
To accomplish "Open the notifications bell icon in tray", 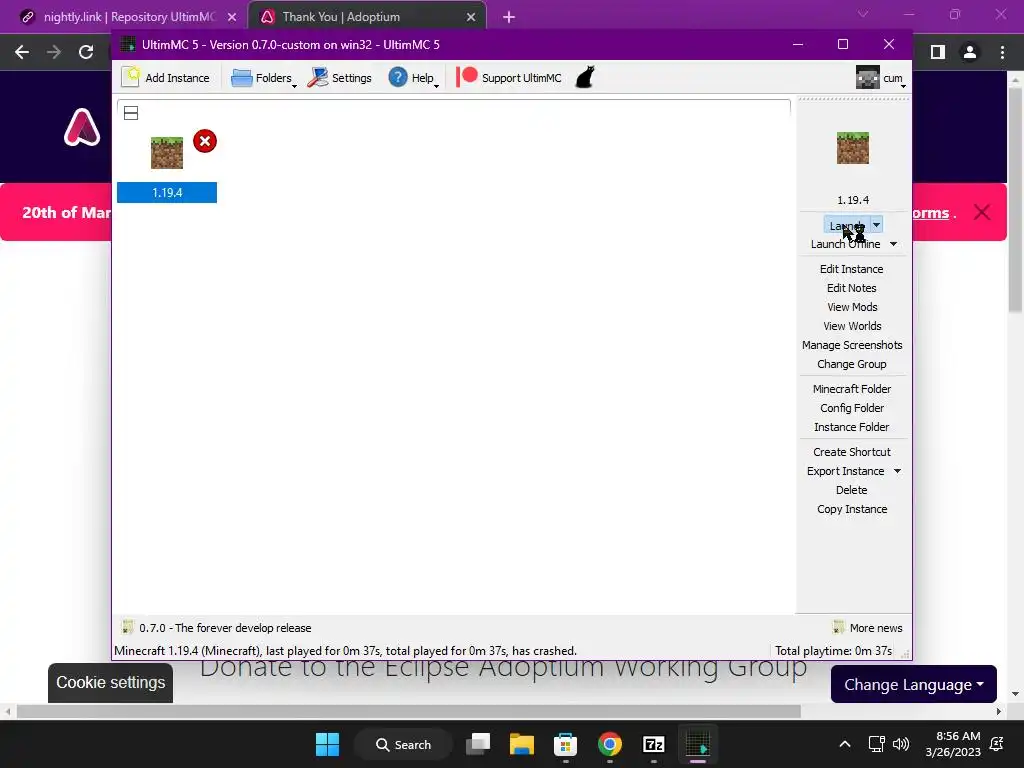I will [x=997, y=744].
